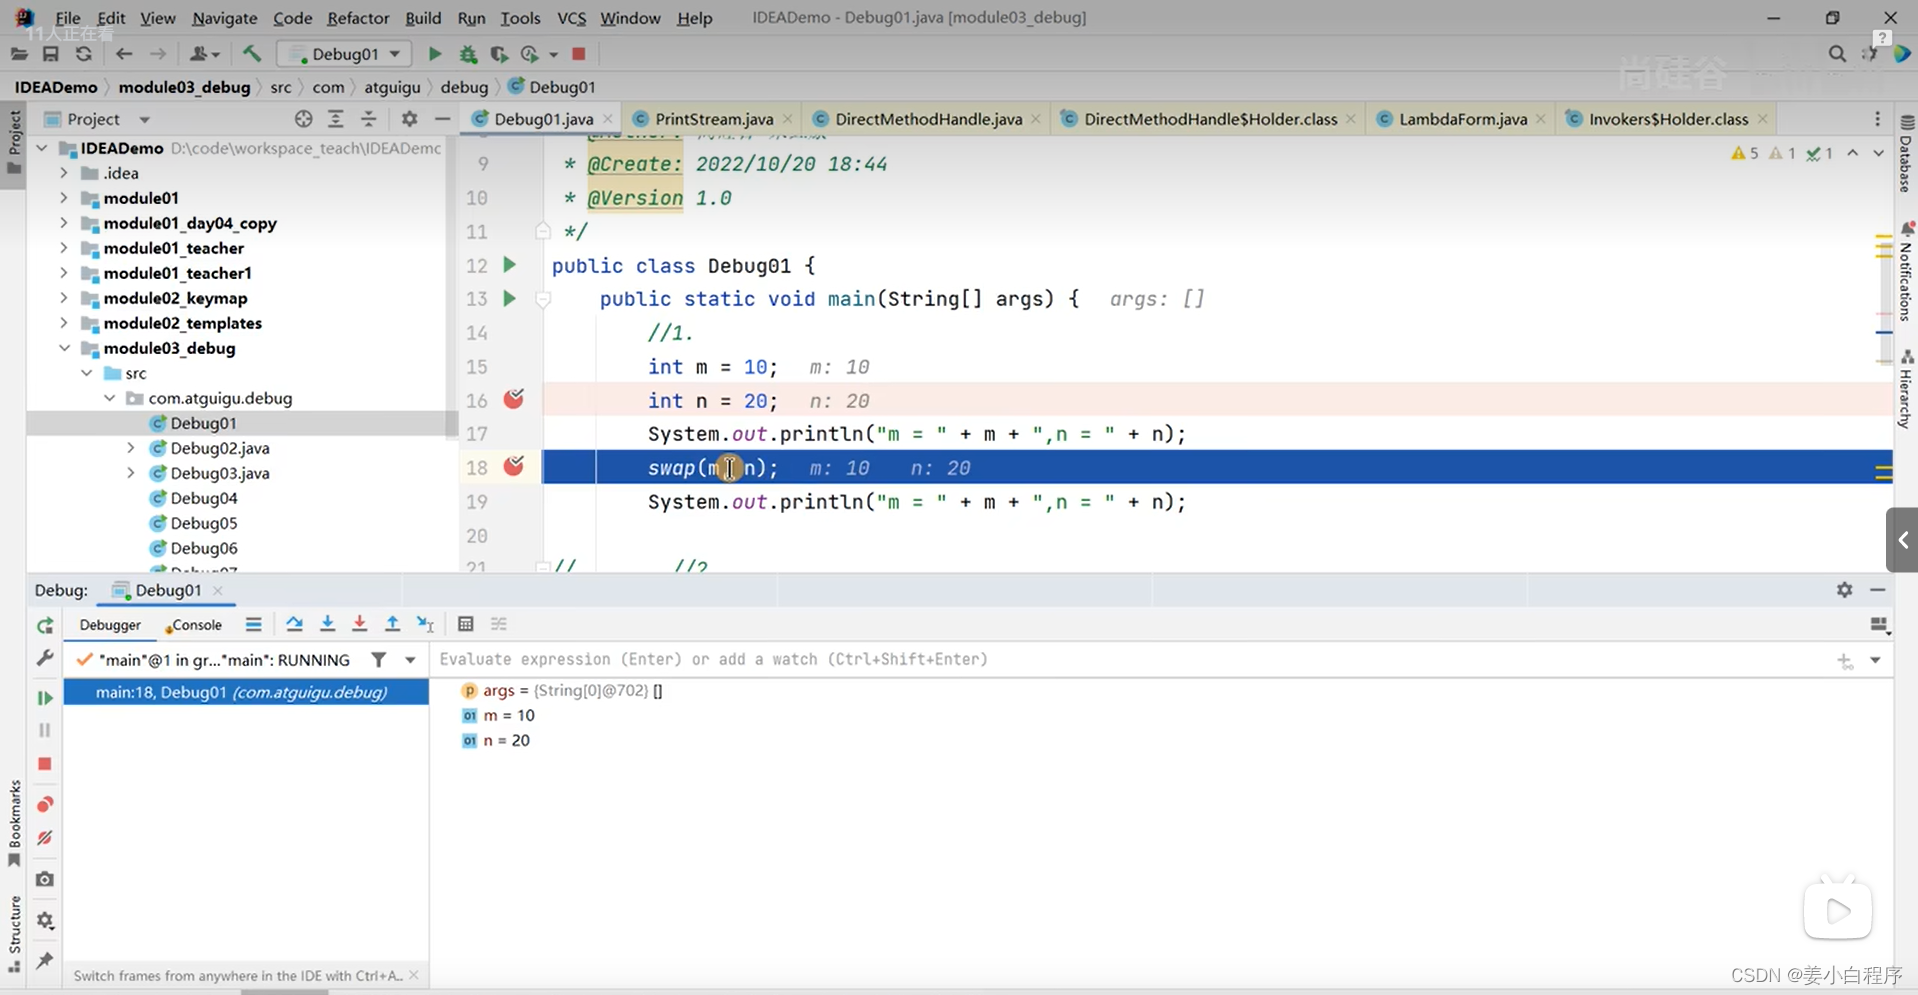1918x995 pixels.
Task: Switch to LambdaForm.java tab
Action: pyautogui.click(x=1462, y=119)
